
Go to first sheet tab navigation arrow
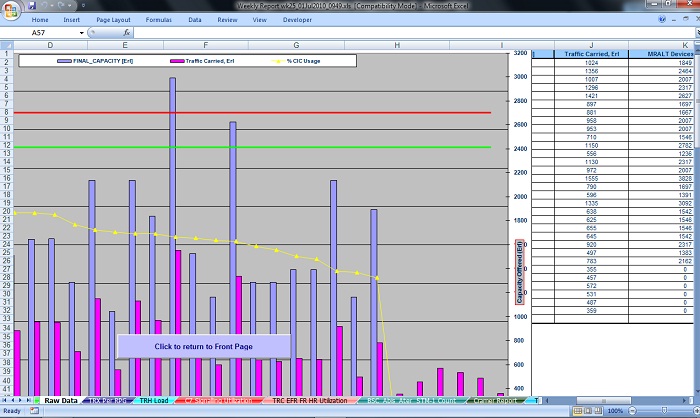5,400
